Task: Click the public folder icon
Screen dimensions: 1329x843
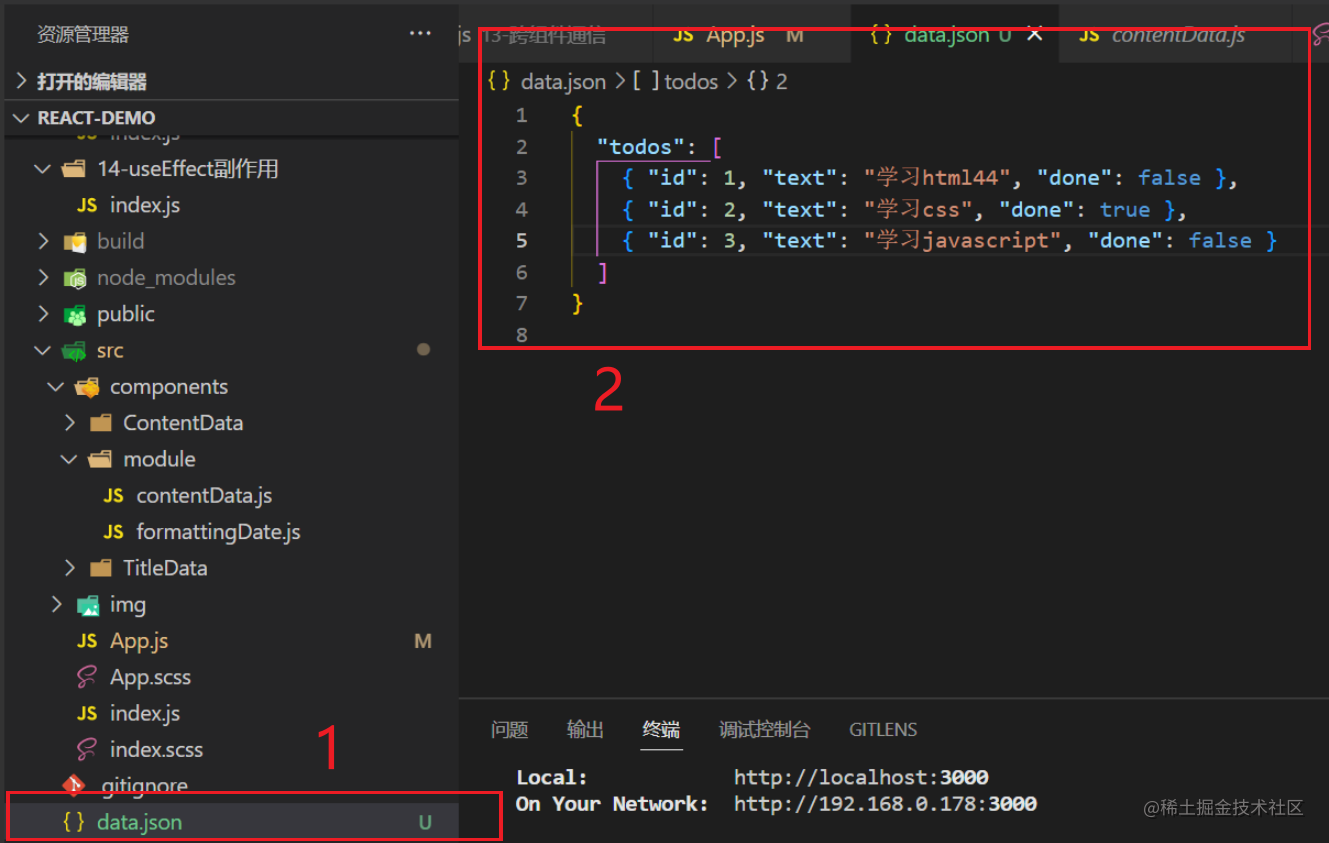Action: coord(75,314)
